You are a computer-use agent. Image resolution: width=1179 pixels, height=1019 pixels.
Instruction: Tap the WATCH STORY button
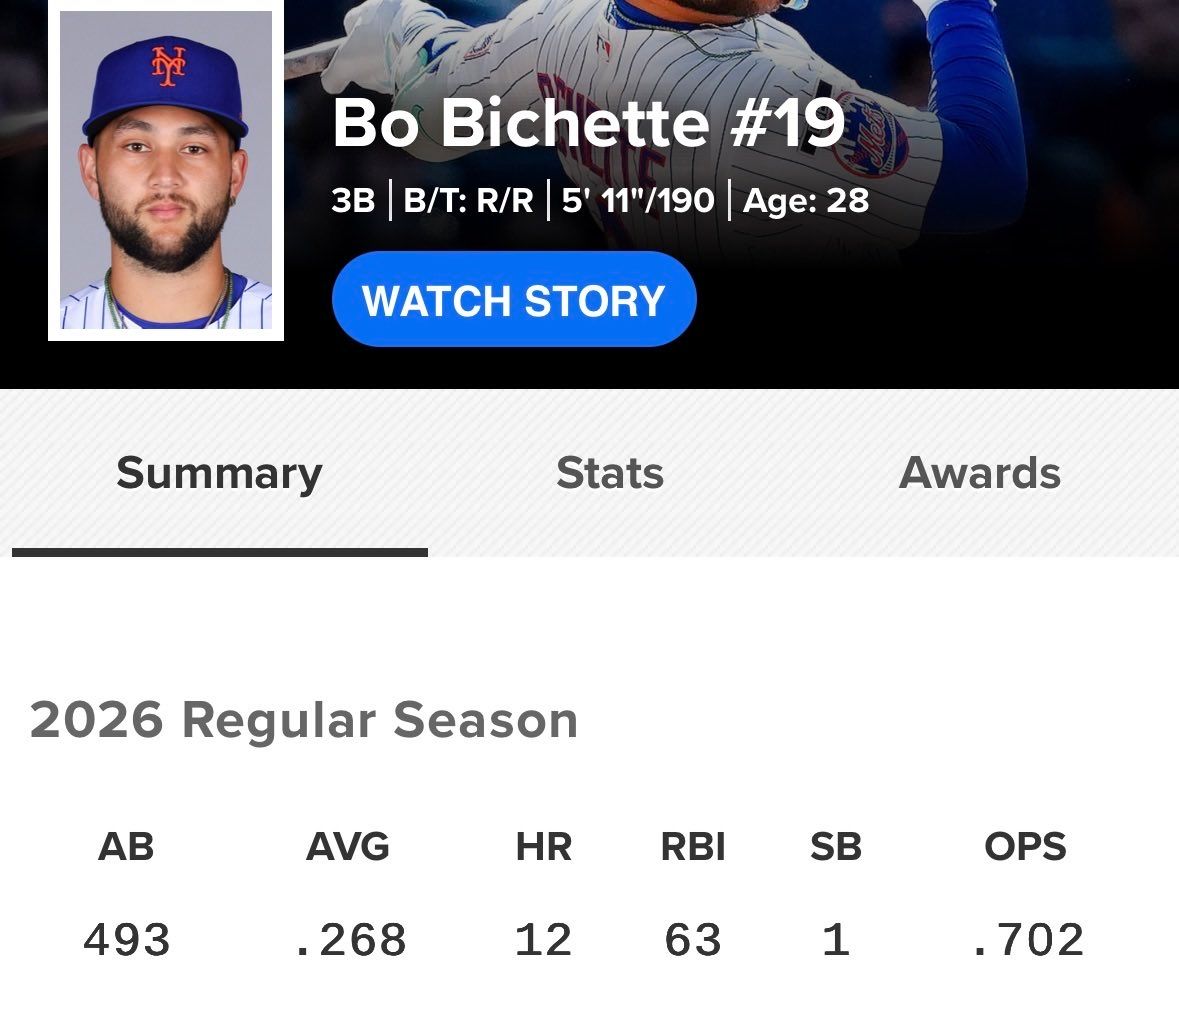point(514,299)
